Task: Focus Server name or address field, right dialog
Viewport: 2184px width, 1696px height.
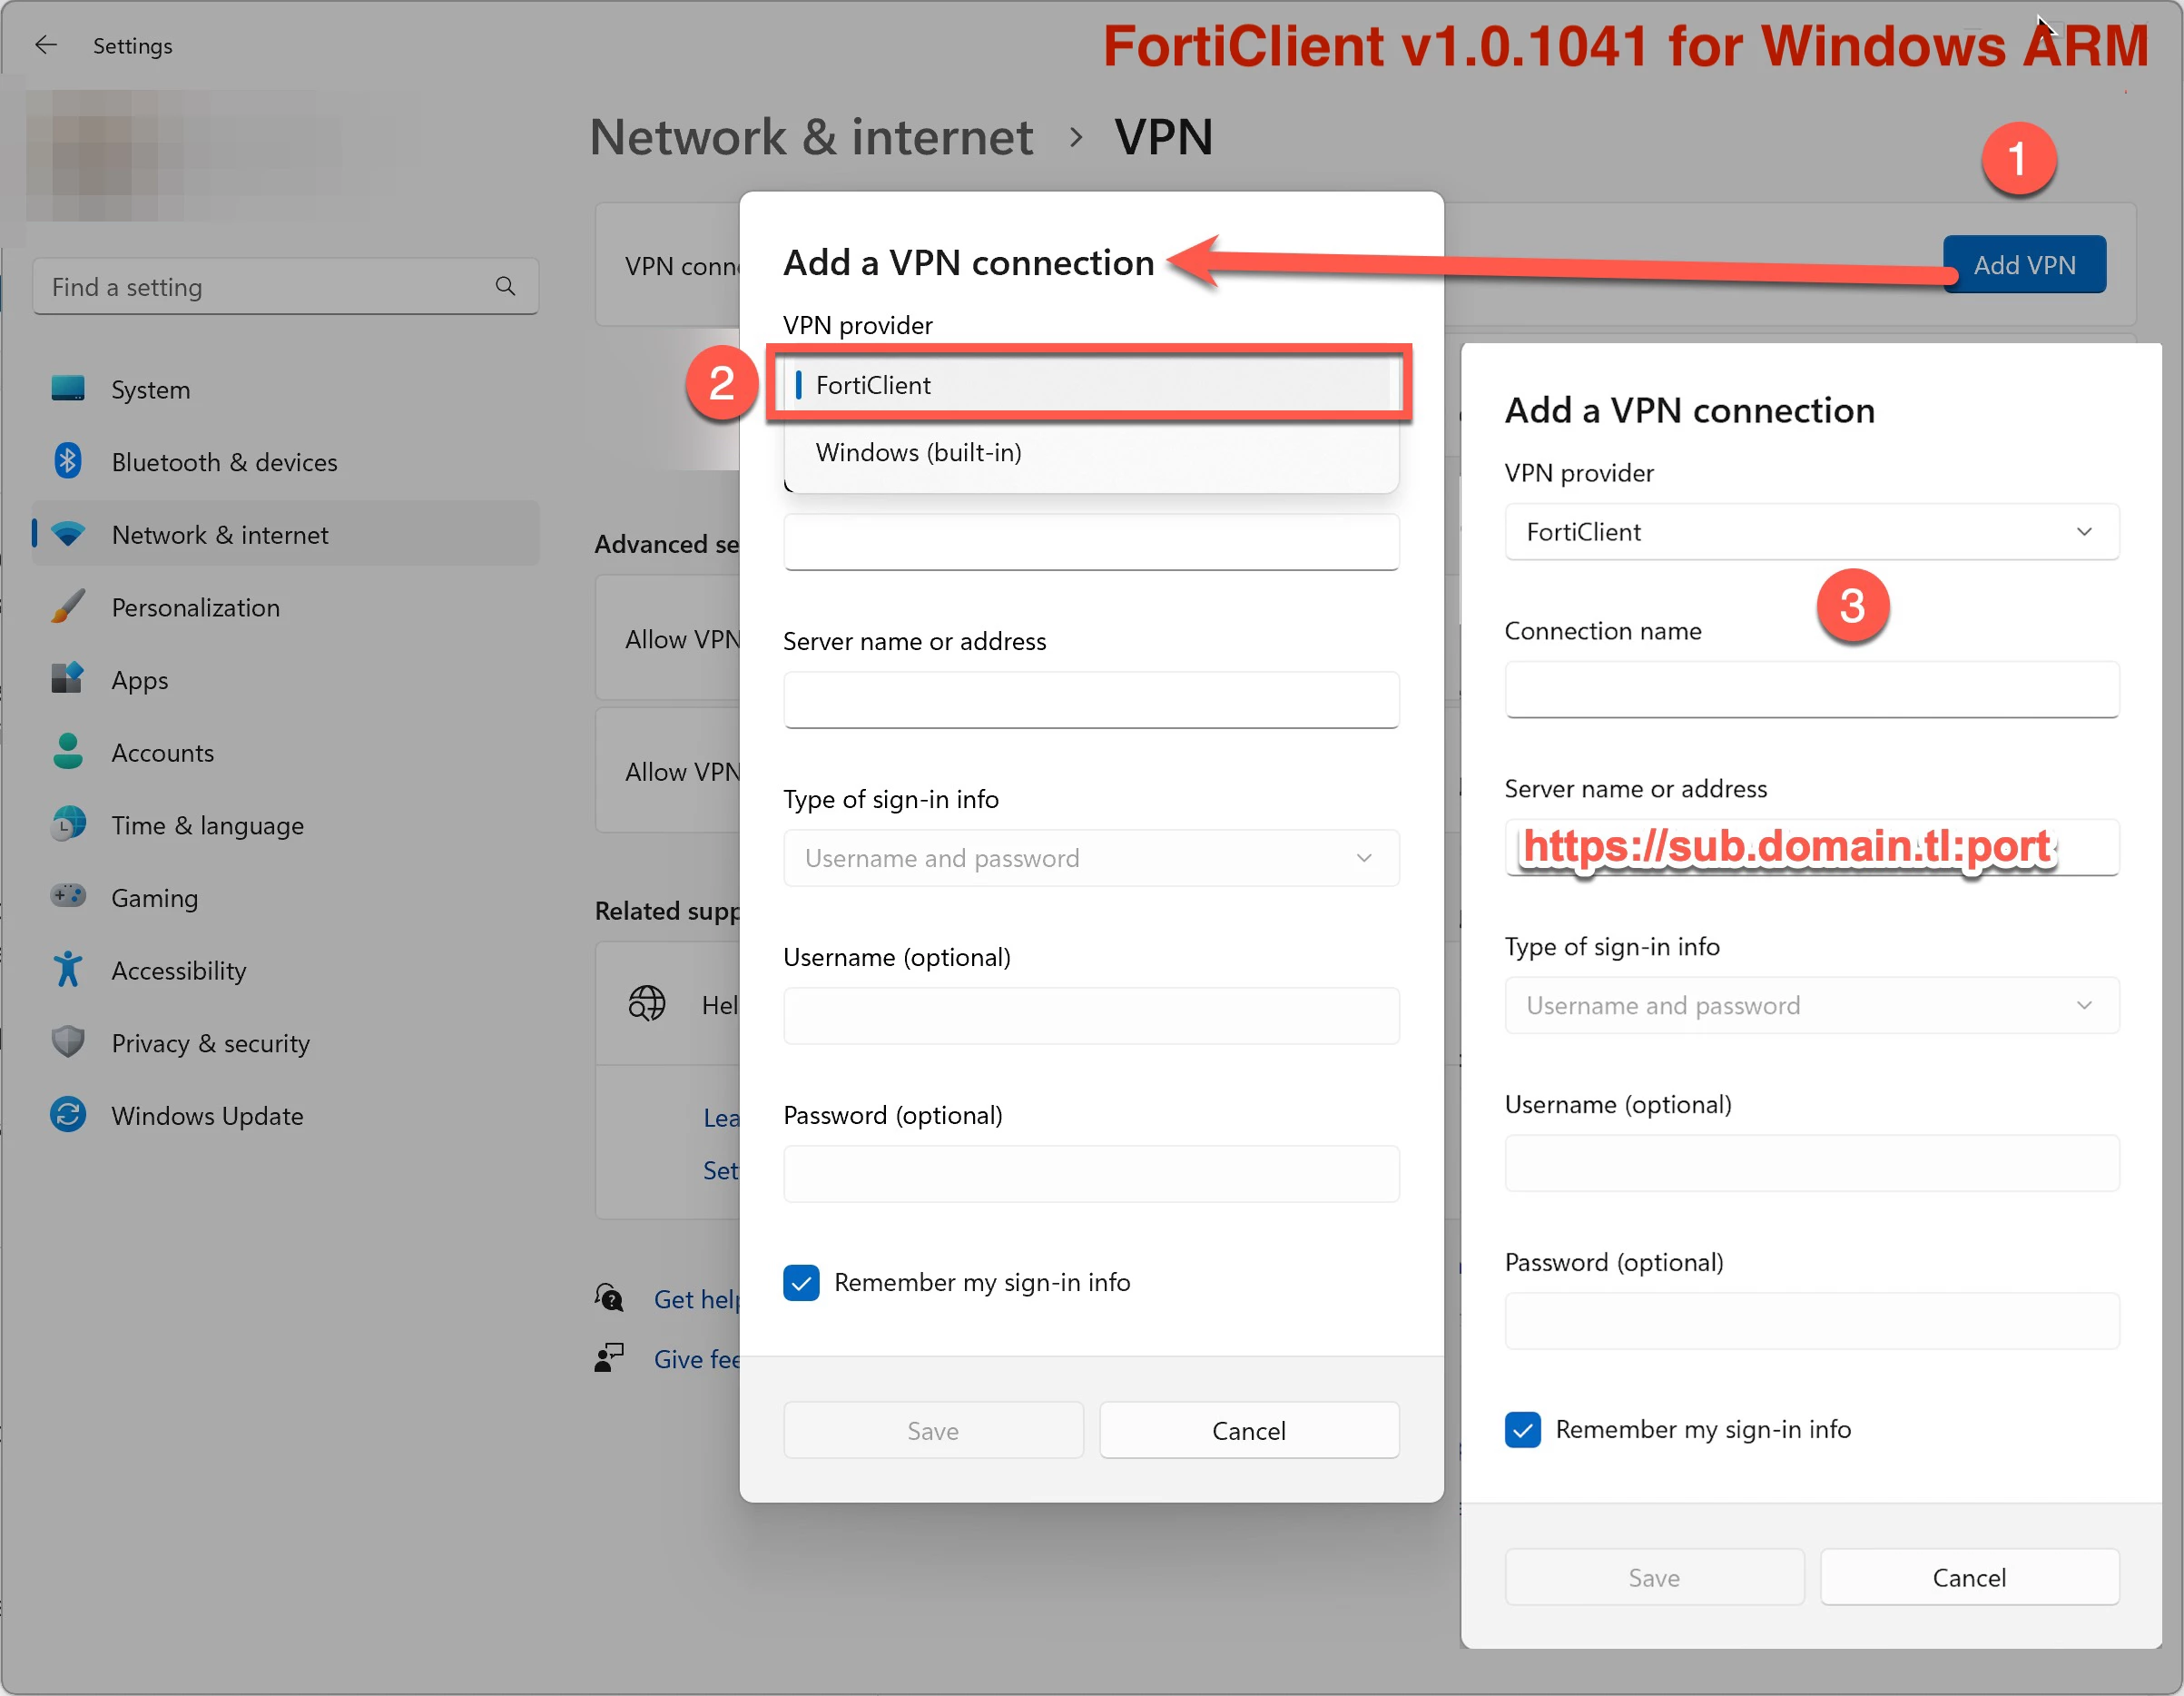Action: tap(1812, 847)
